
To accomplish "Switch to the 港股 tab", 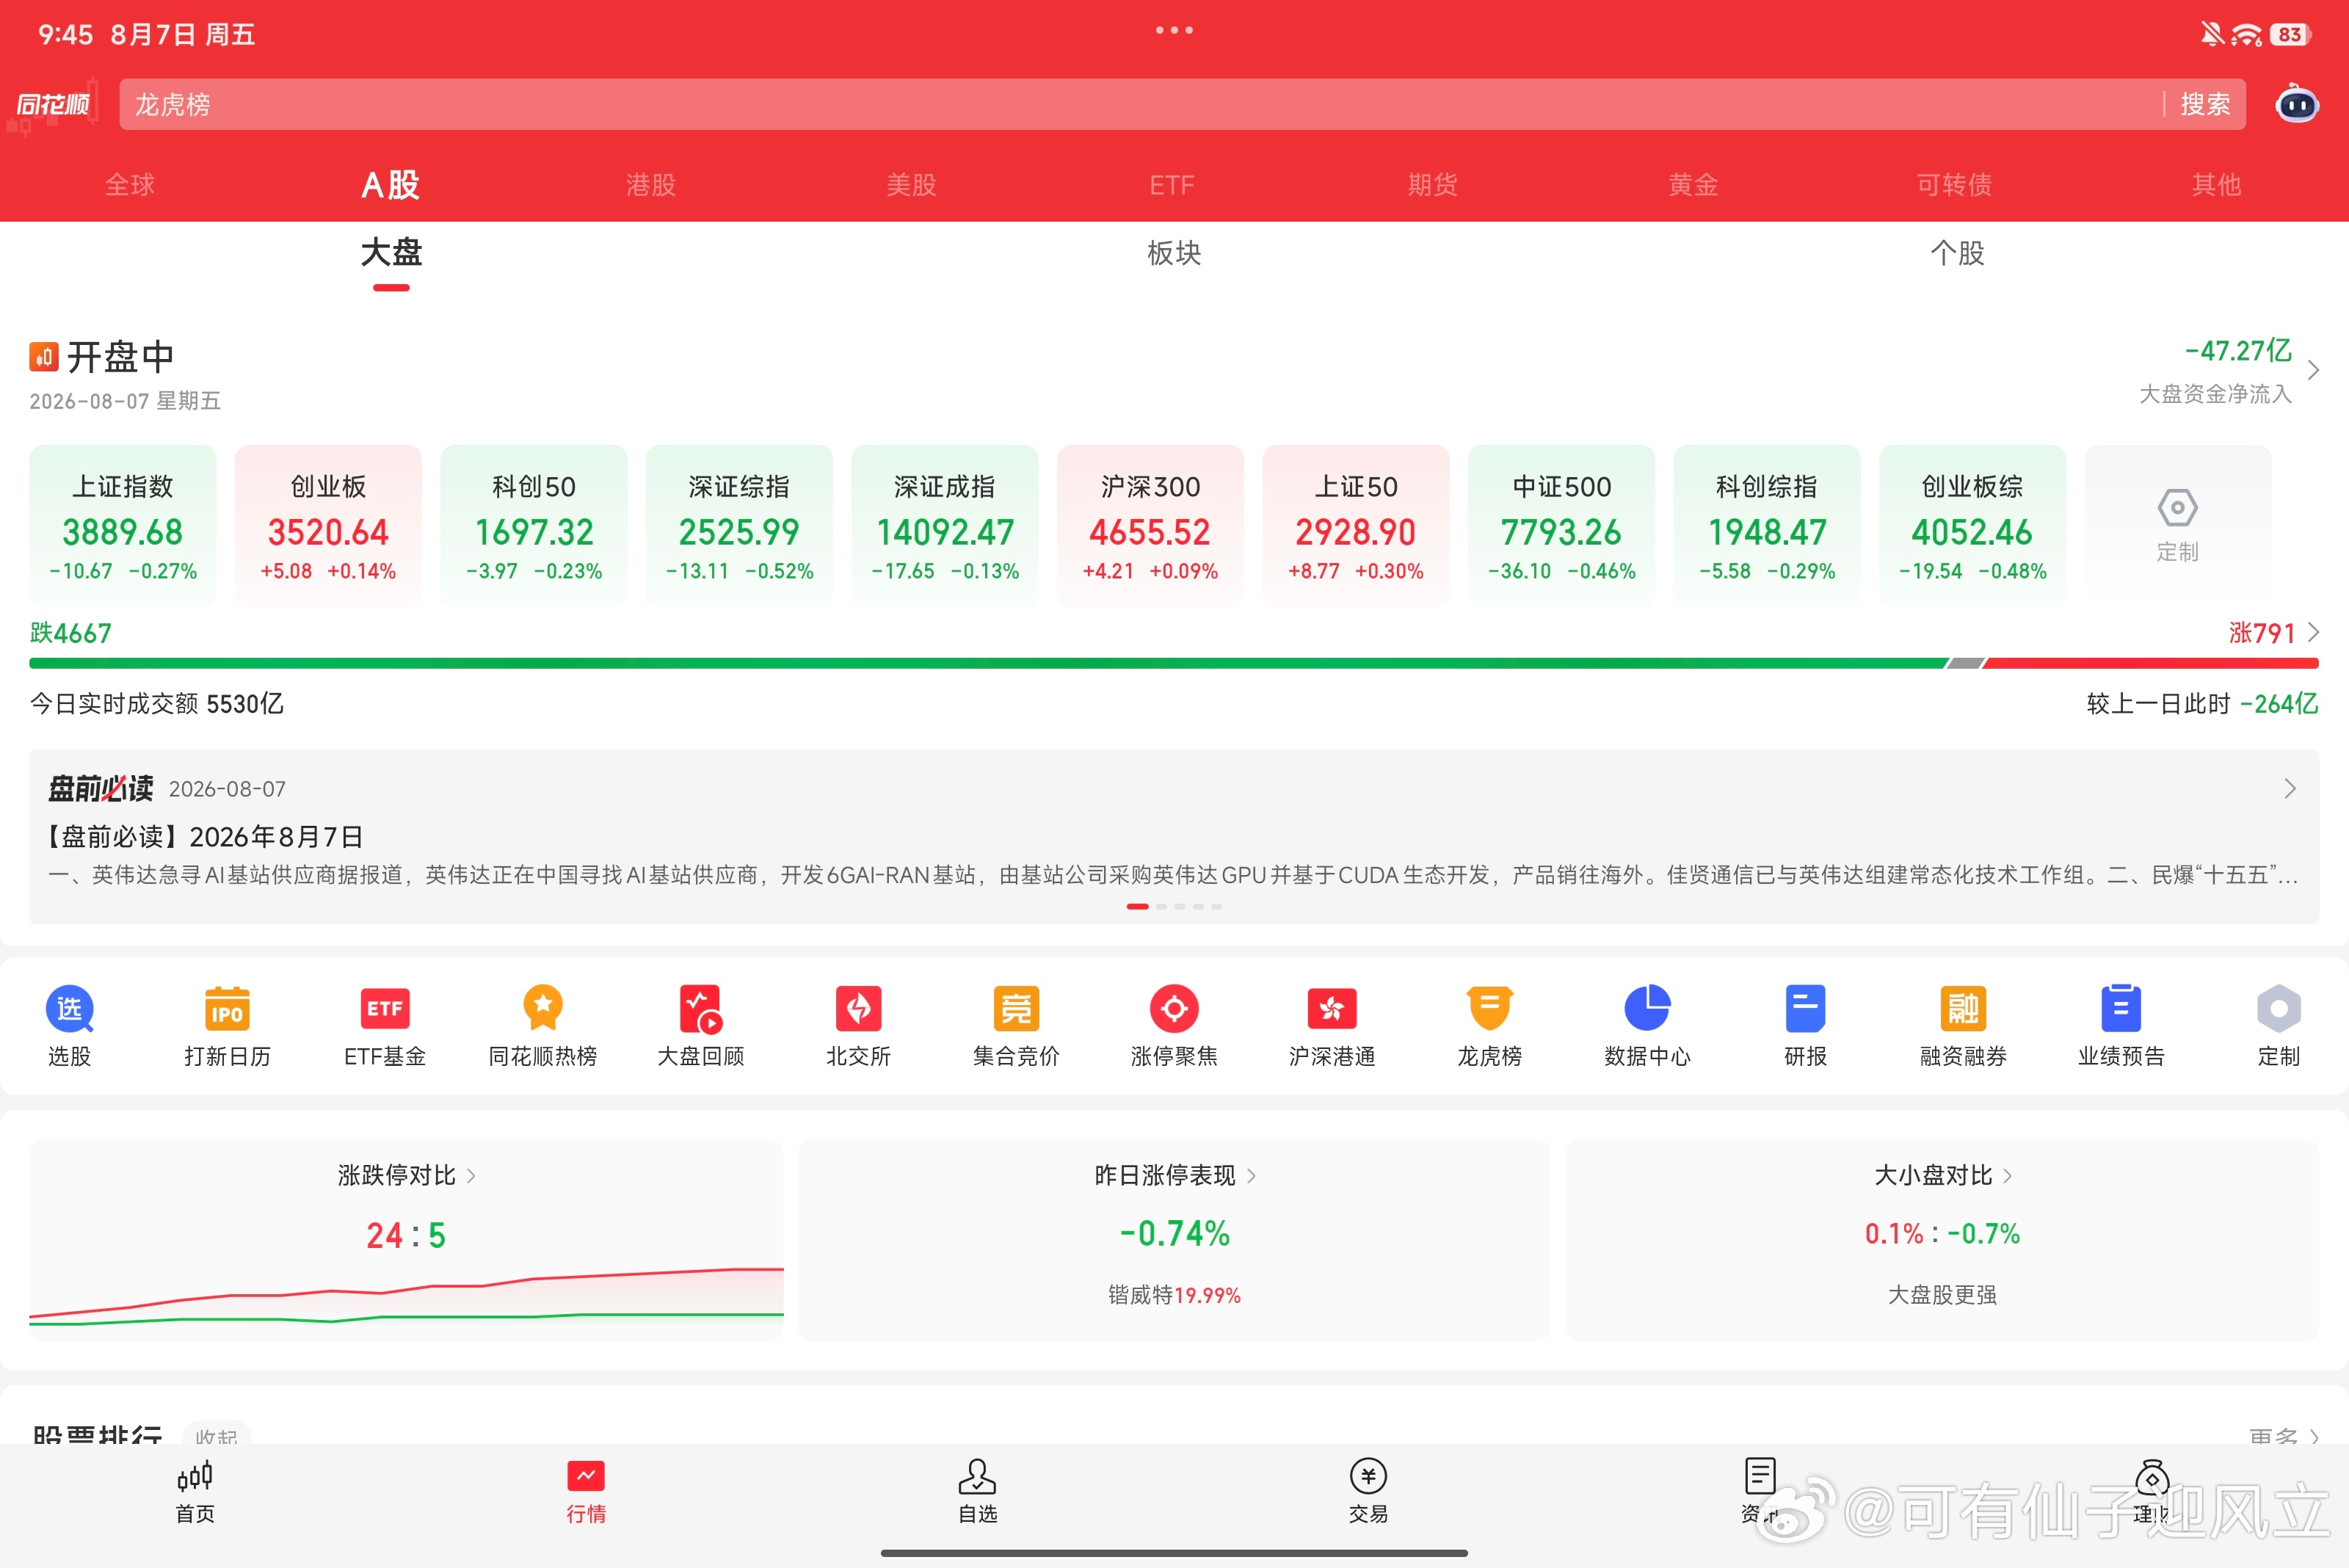I will [x=651, y=185].
